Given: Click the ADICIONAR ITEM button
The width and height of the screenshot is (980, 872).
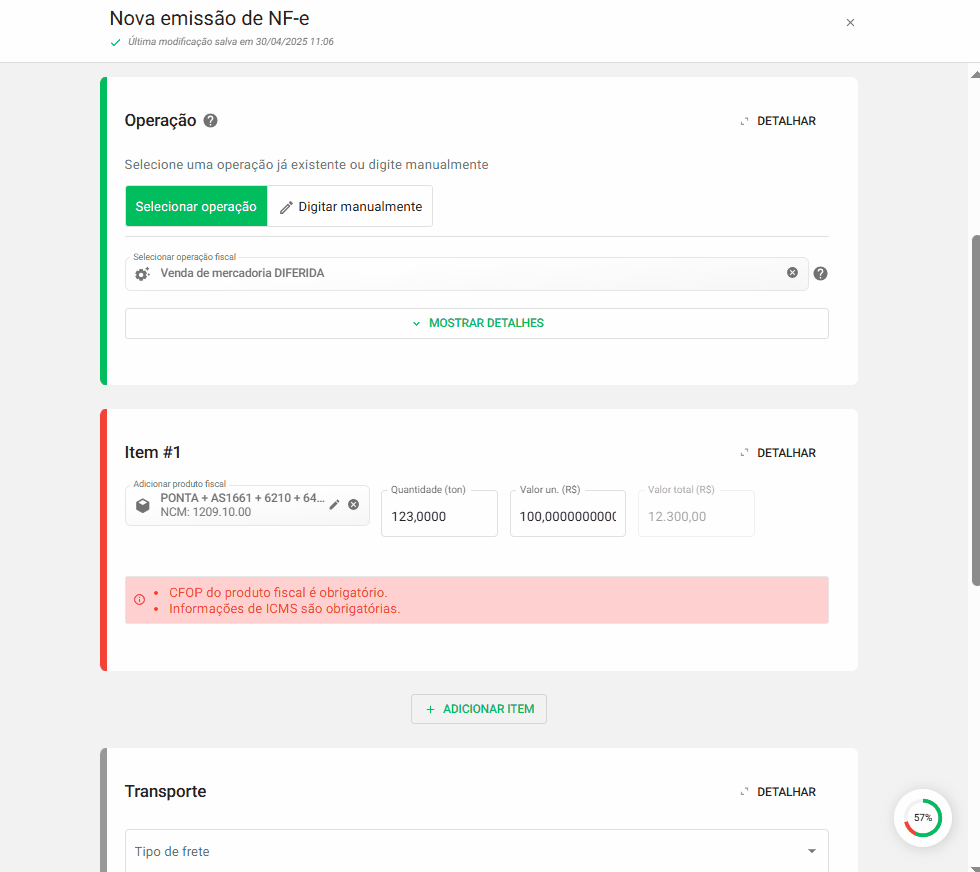Looking at the screenshot, I should tap(478, 708).
